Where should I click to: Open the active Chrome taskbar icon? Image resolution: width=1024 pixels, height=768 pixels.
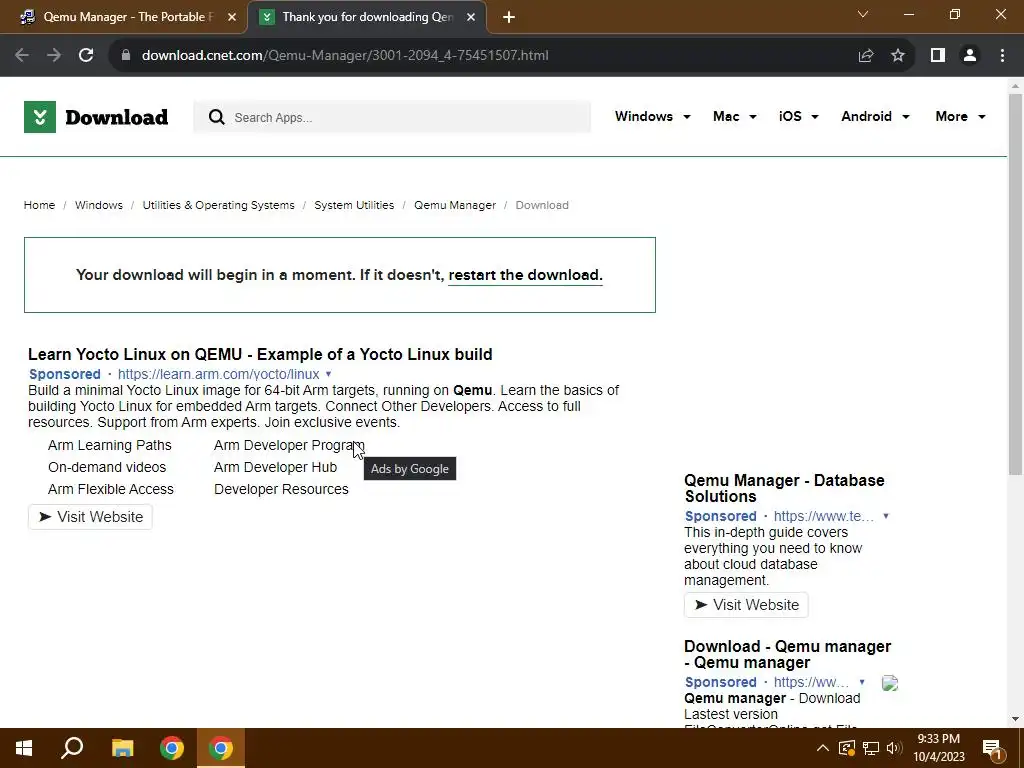tap(221, 748)
